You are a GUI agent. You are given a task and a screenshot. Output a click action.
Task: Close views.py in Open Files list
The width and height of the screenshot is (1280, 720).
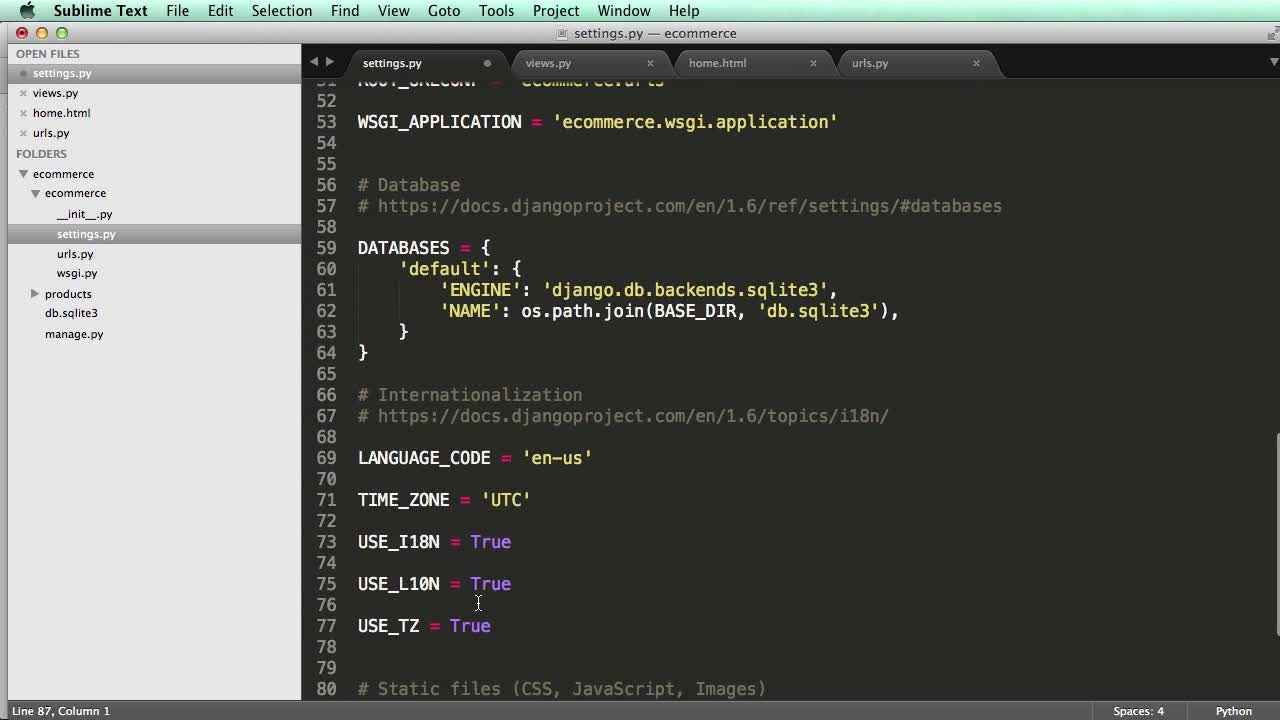pyautogui.click(x=23, y=93)
